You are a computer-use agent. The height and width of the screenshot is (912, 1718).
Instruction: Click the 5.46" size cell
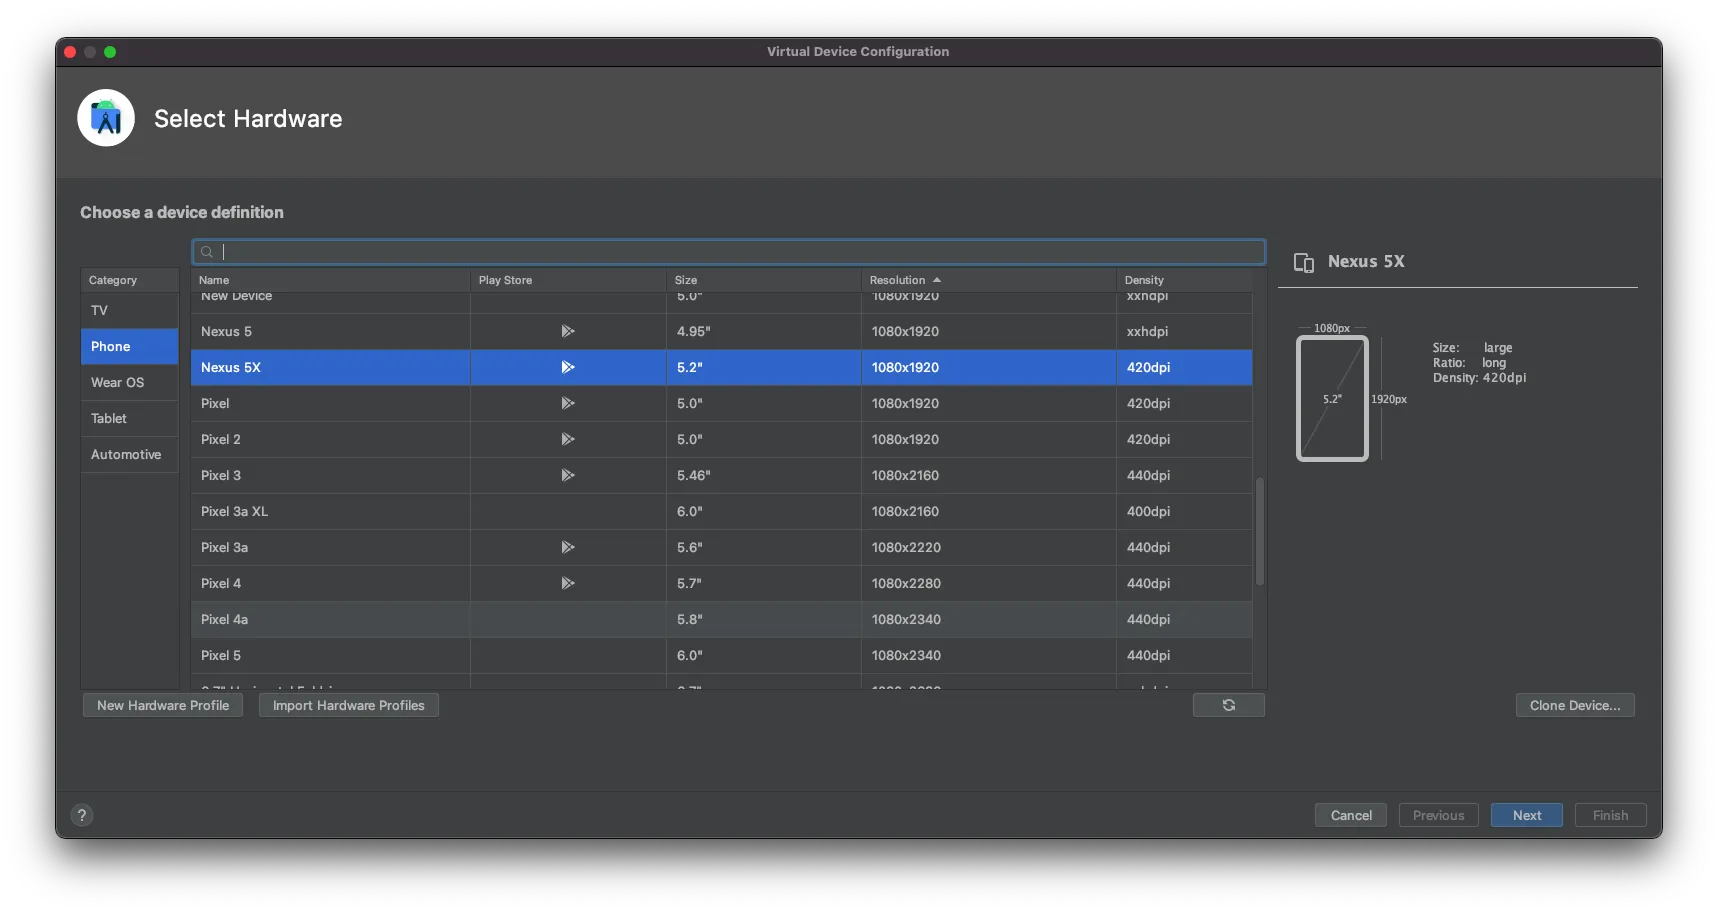764,475
